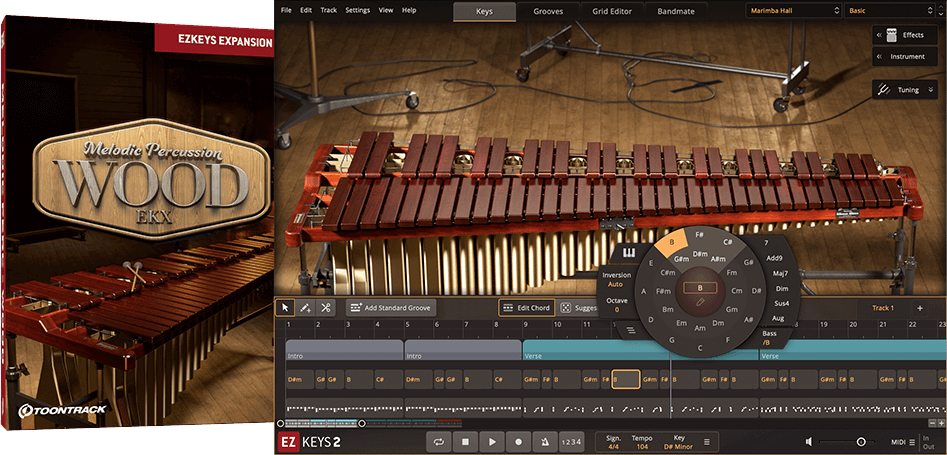
Task: Click the list lines icon below Octave
Action: 631,330
